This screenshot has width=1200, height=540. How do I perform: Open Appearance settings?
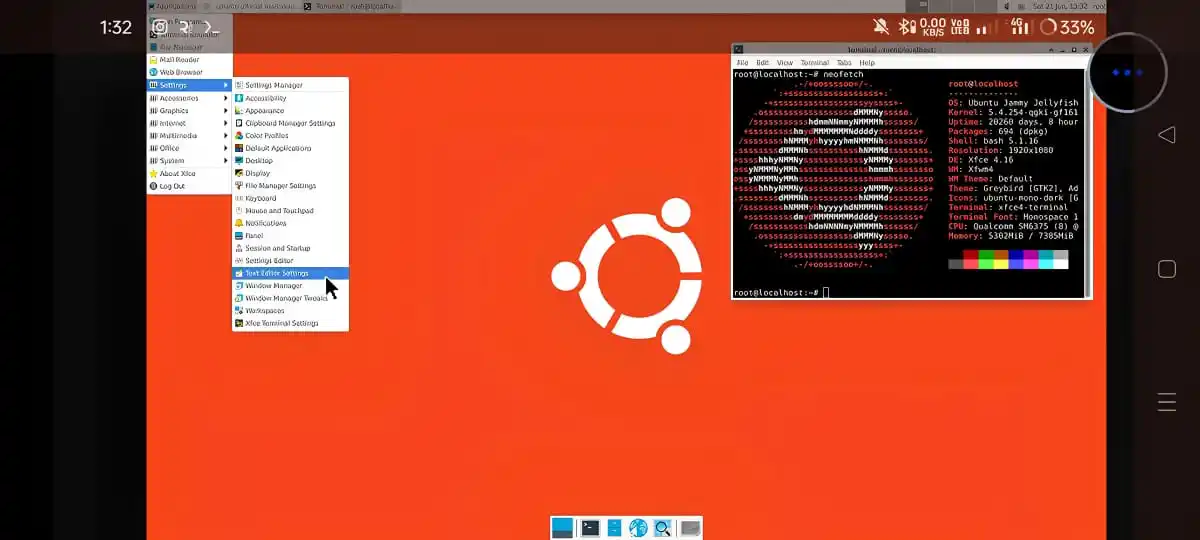tap(290, 111)
